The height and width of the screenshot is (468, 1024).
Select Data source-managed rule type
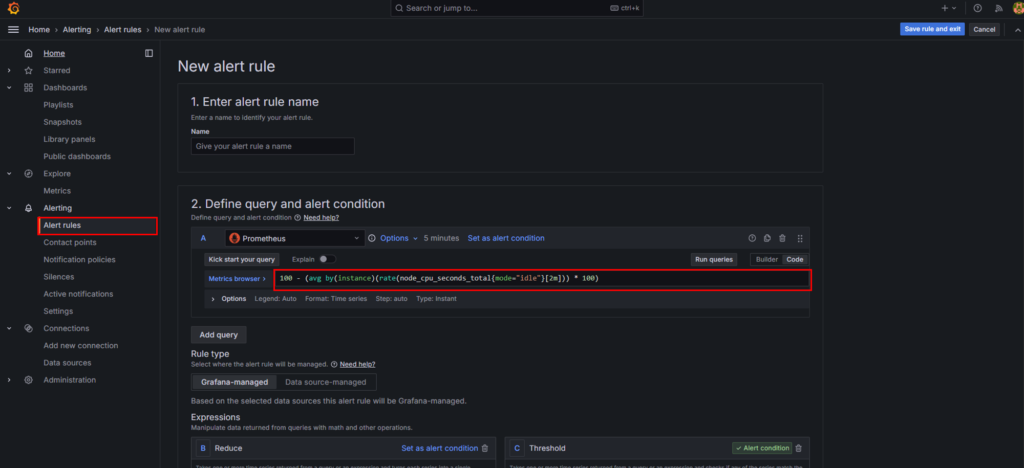pyautogui.click(x=325, y=382)
